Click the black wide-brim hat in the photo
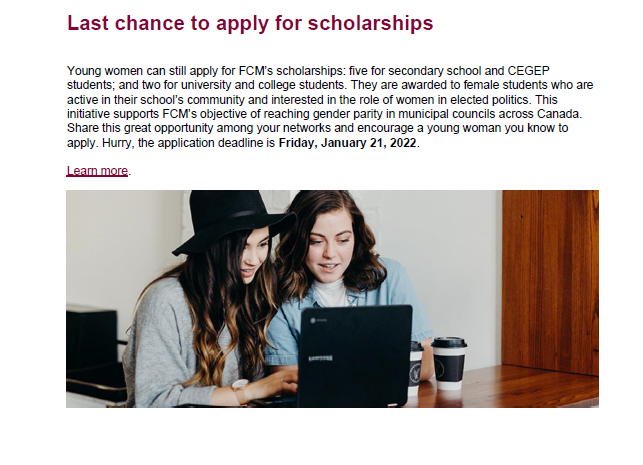The image size is (643, 465). pos(234,221)
